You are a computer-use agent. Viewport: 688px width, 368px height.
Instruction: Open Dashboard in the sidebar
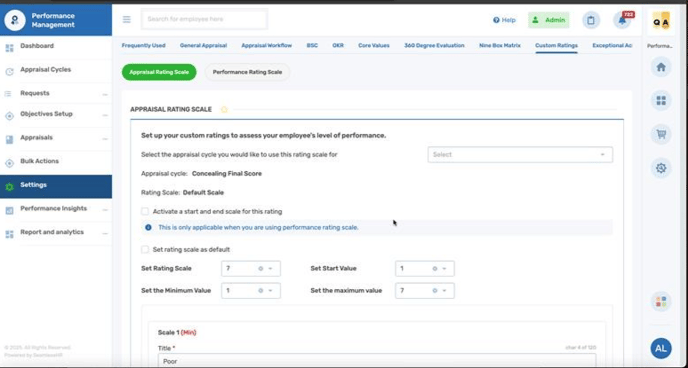point(37,46)
